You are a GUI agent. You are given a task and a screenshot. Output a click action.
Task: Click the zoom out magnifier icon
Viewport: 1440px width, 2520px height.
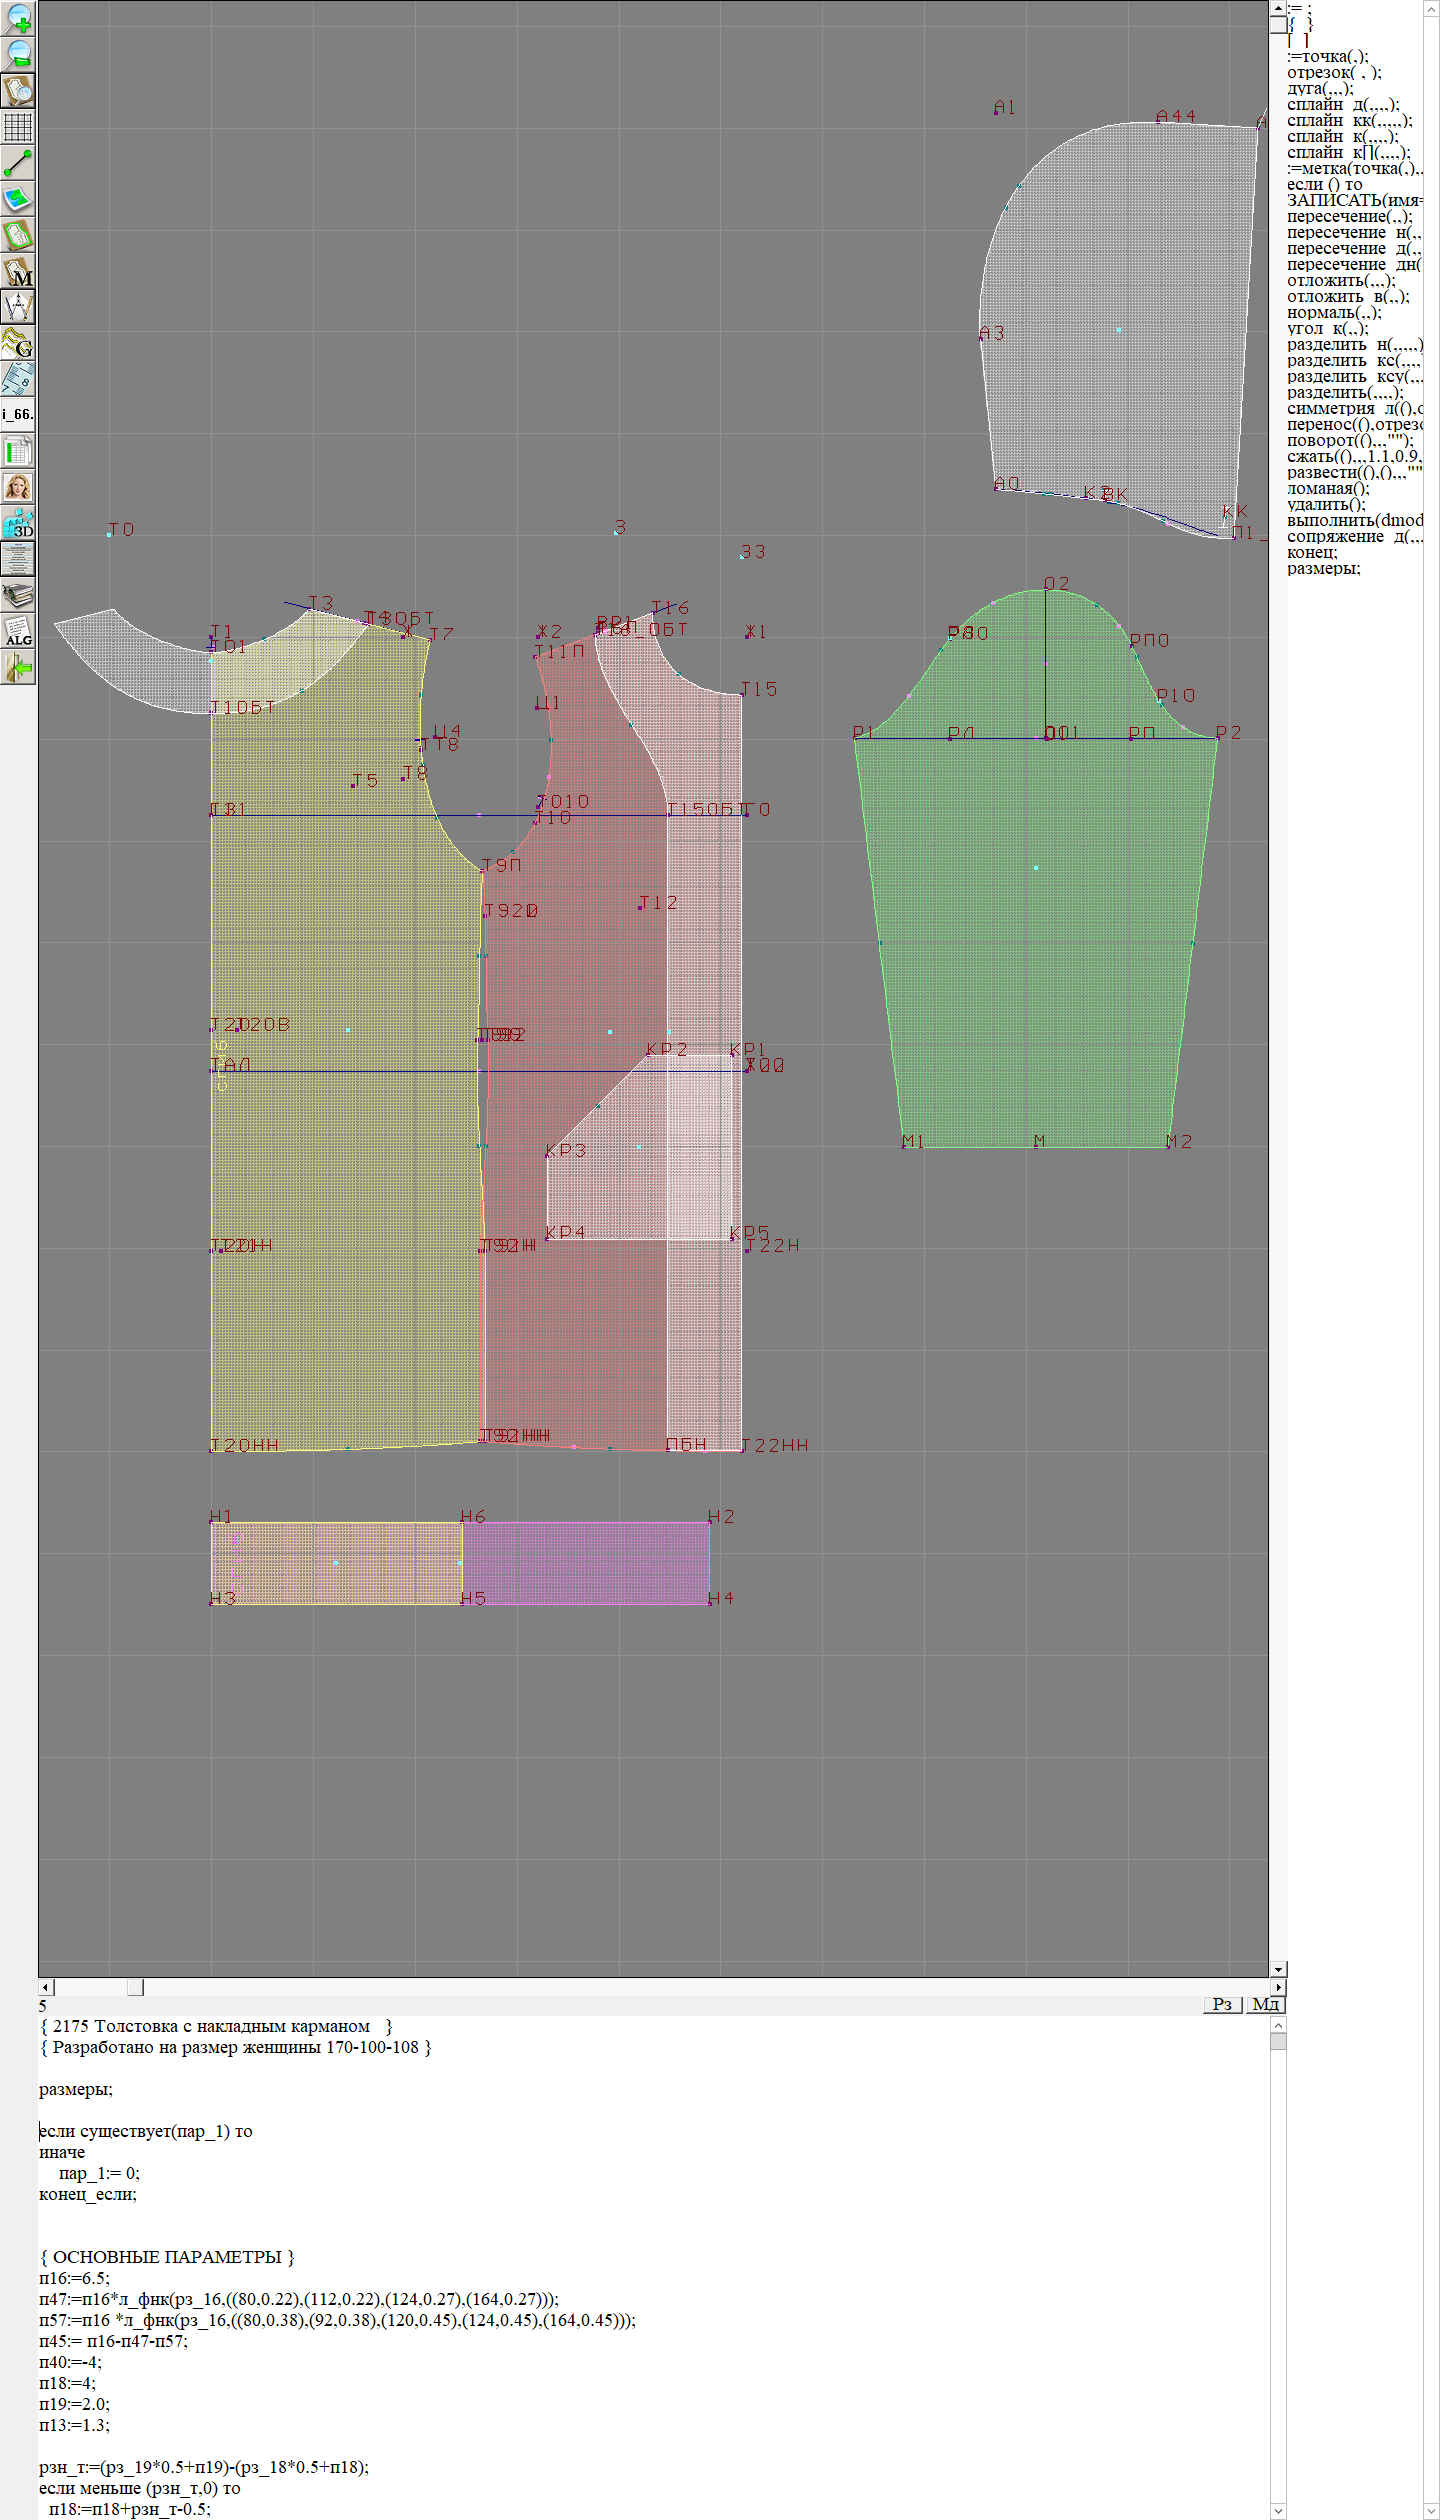18,54
